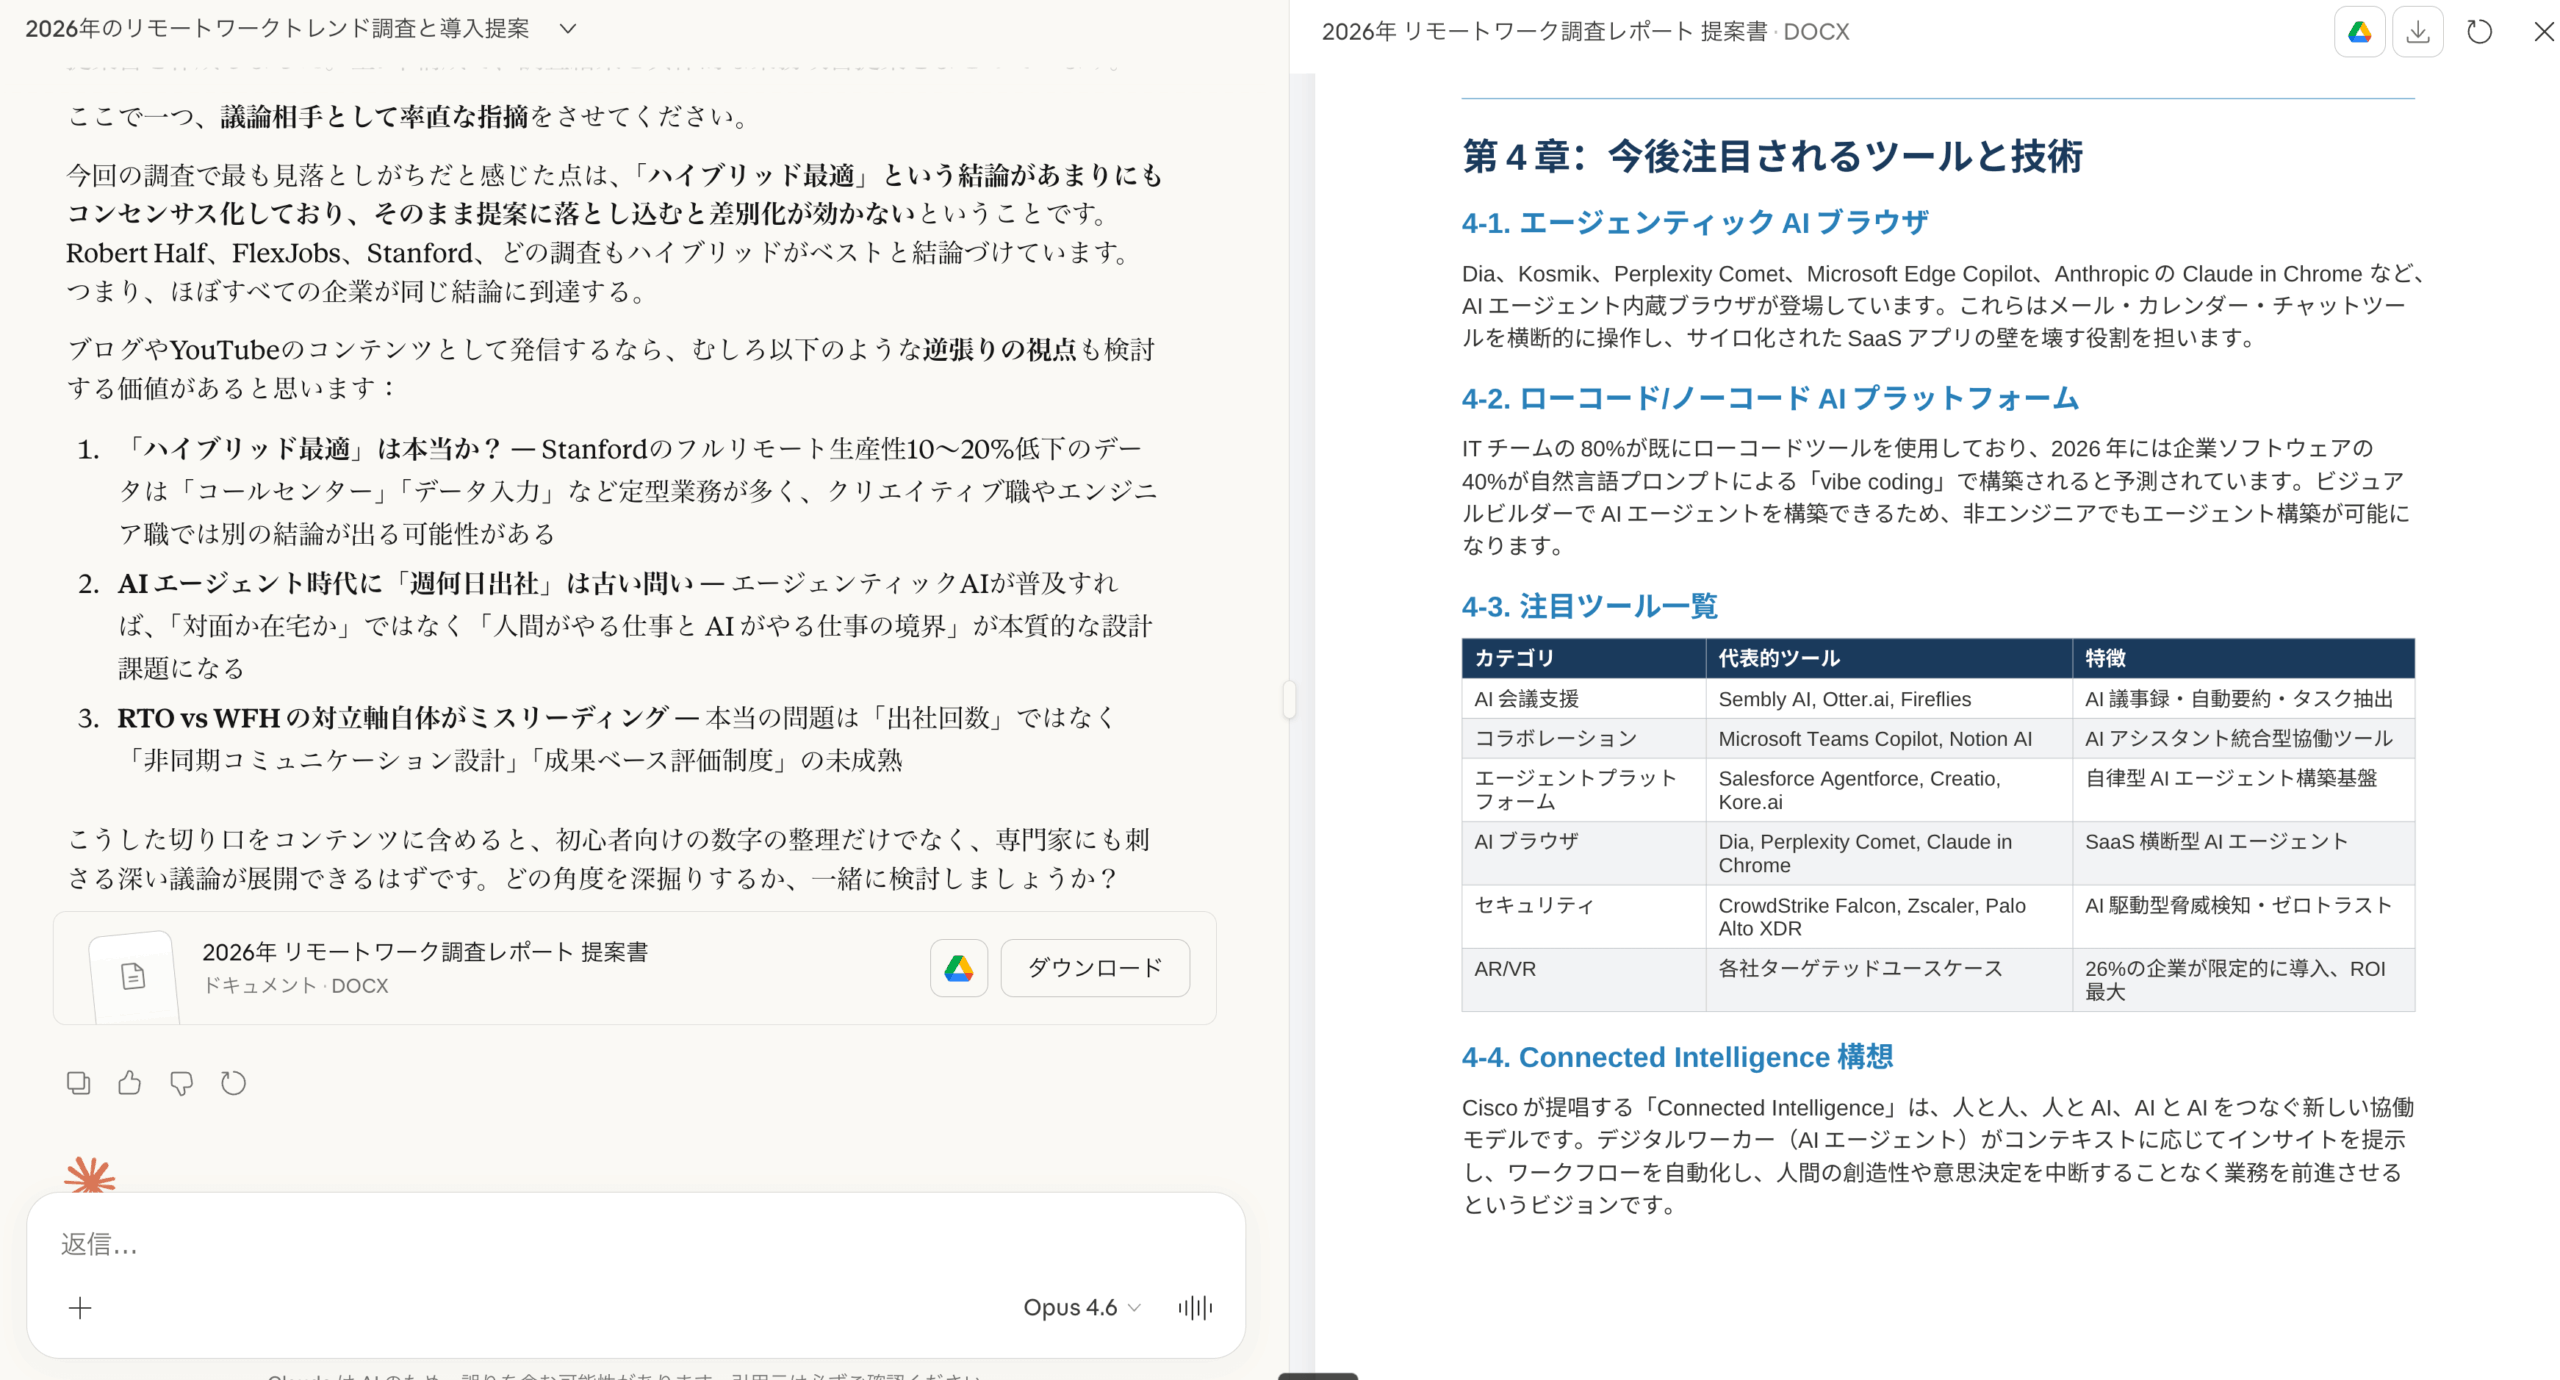This screenshot has width=2560, height=1380.
Task: Open the 2026年 リモートワーク調査レポート document card
Action: click(x=425, y=966)
